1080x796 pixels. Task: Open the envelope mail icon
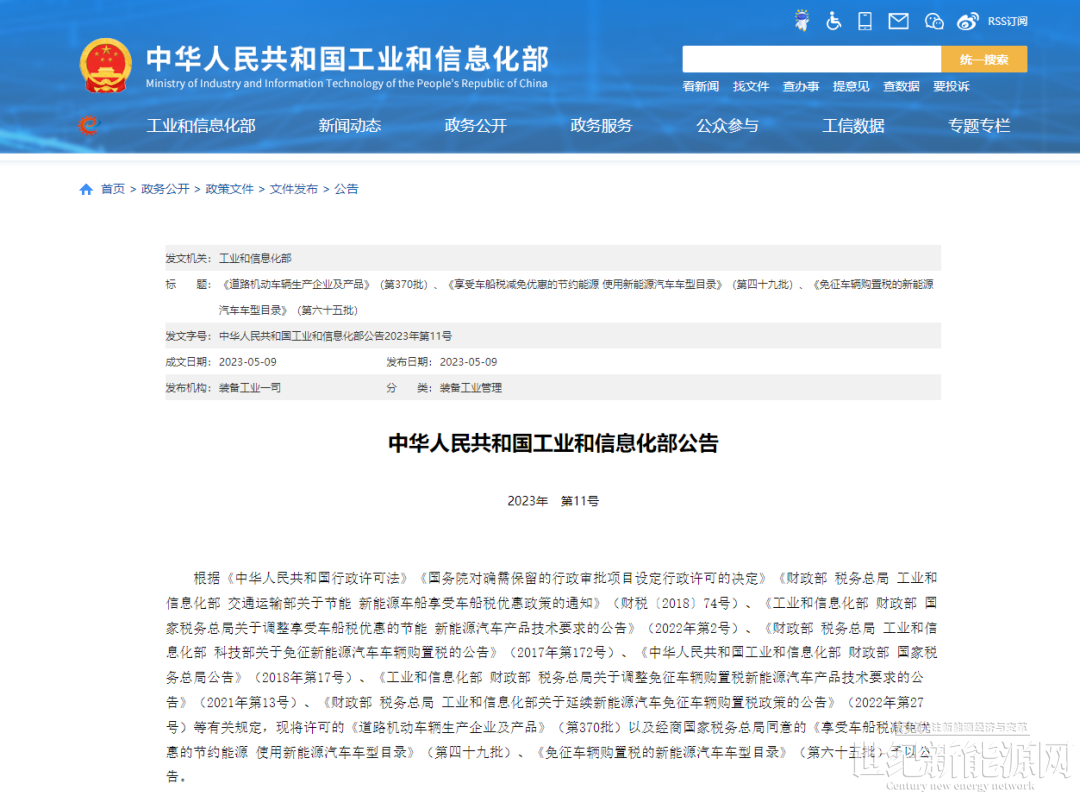point(899,20)
